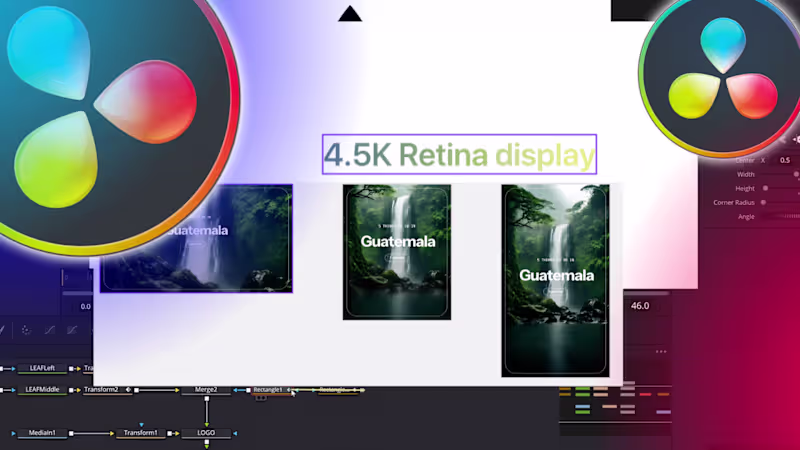The image size is (800, 450).
Task: Select the Transform2 node
Action: click(x=107, y=389)
